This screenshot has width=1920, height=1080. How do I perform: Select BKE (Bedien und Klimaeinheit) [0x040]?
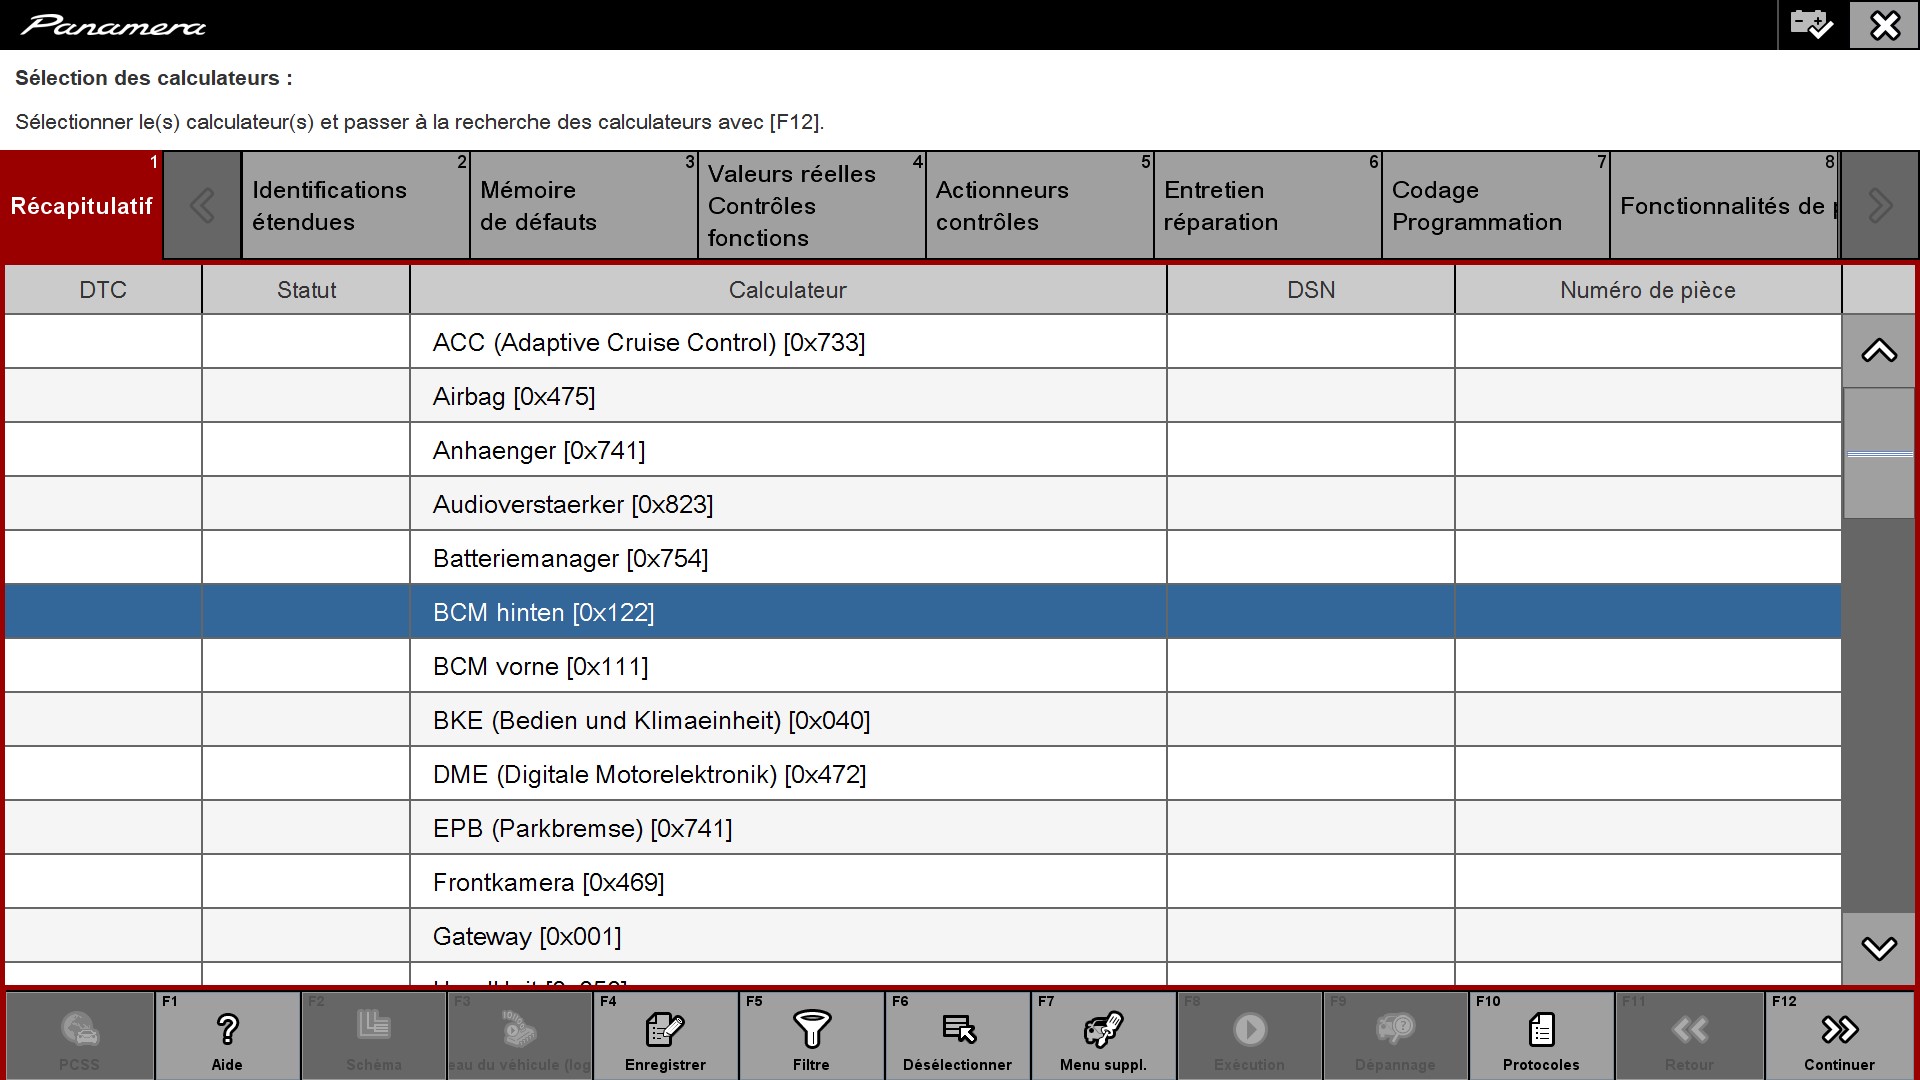tap(923, 720)
